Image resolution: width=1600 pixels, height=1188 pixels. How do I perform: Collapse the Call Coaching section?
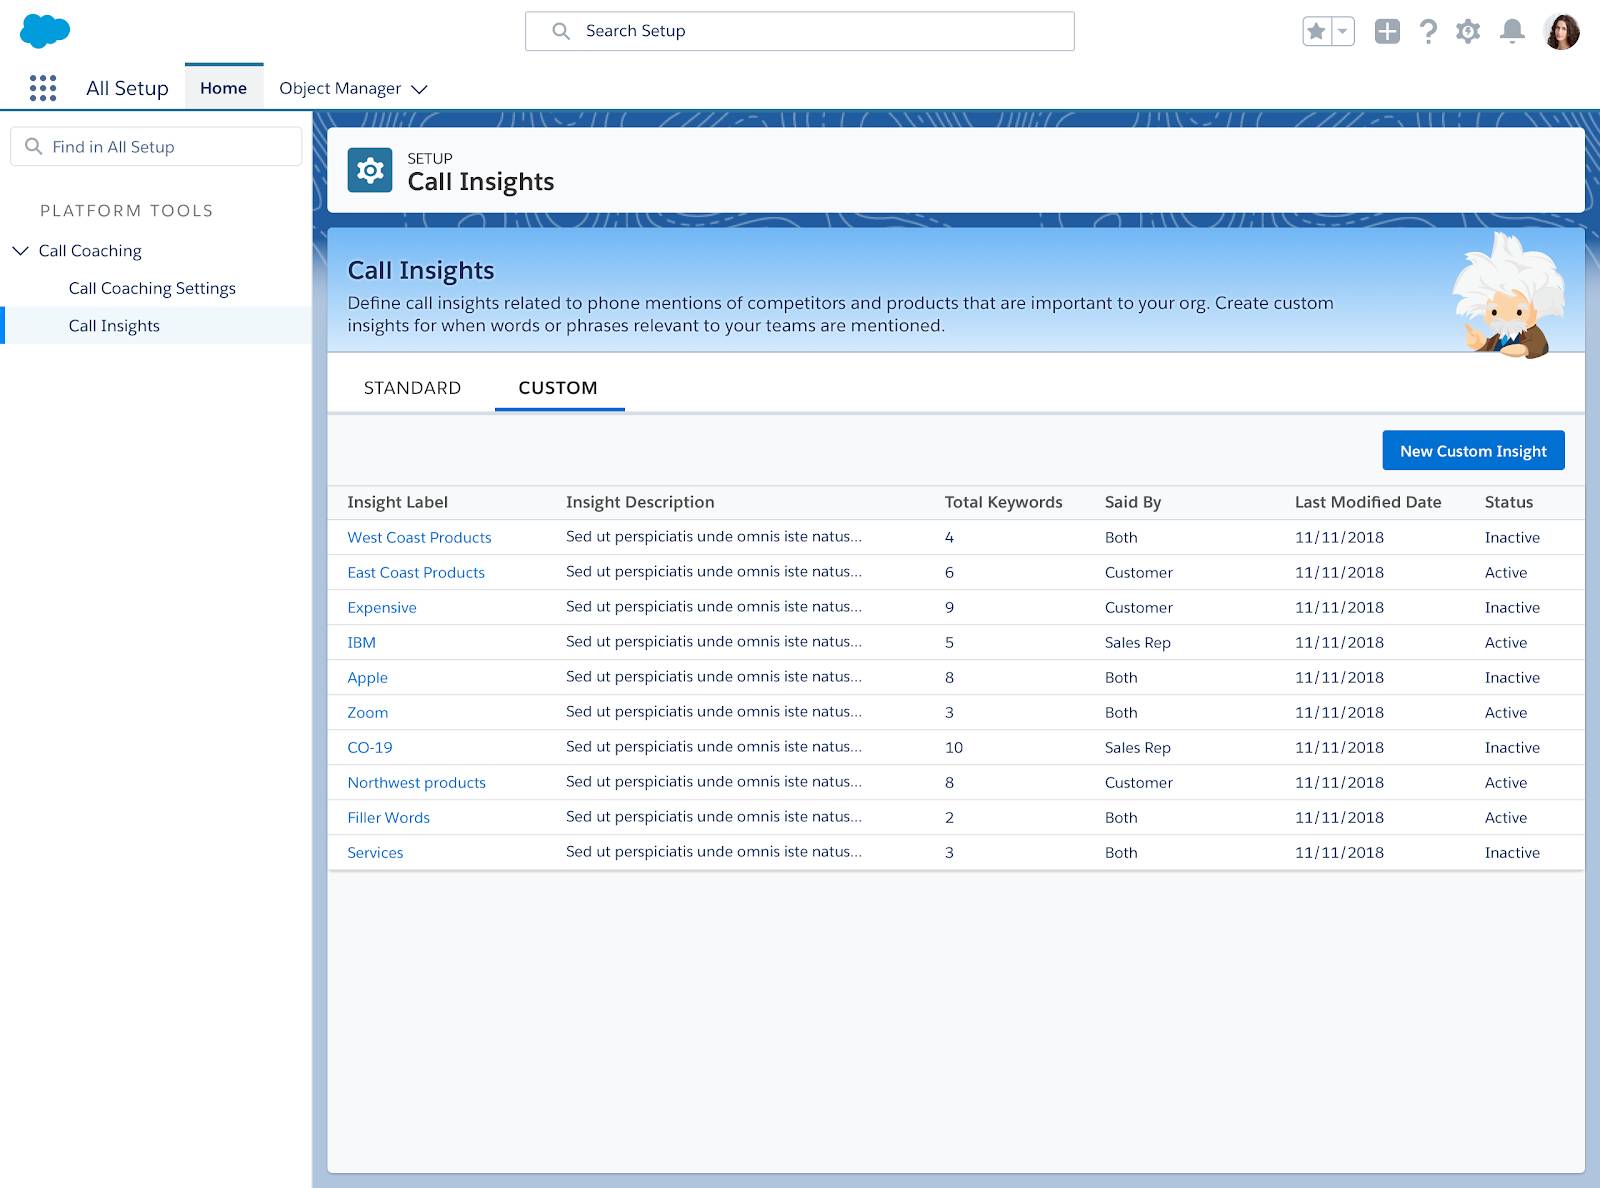[21, 250]
